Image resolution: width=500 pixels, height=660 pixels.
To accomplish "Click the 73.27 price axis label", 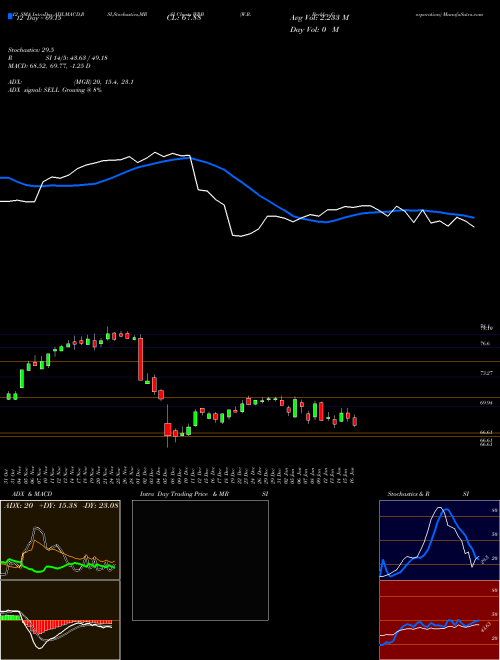I will (485, 373).
